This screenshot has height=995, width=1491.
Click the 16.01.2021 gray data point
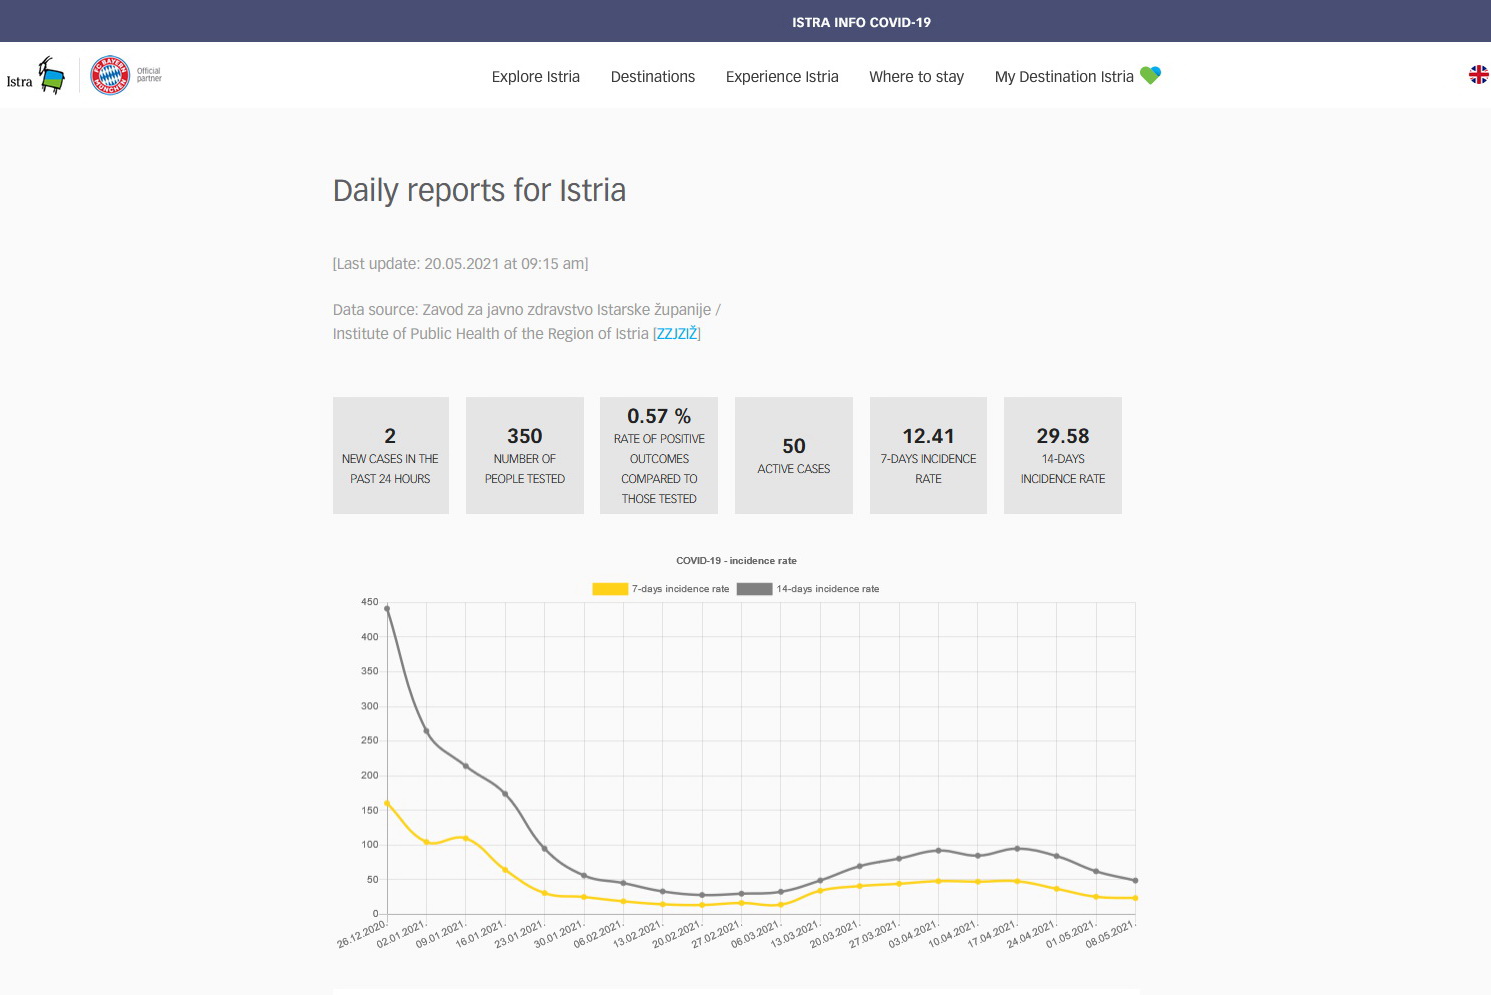click(x=505, y=794)
